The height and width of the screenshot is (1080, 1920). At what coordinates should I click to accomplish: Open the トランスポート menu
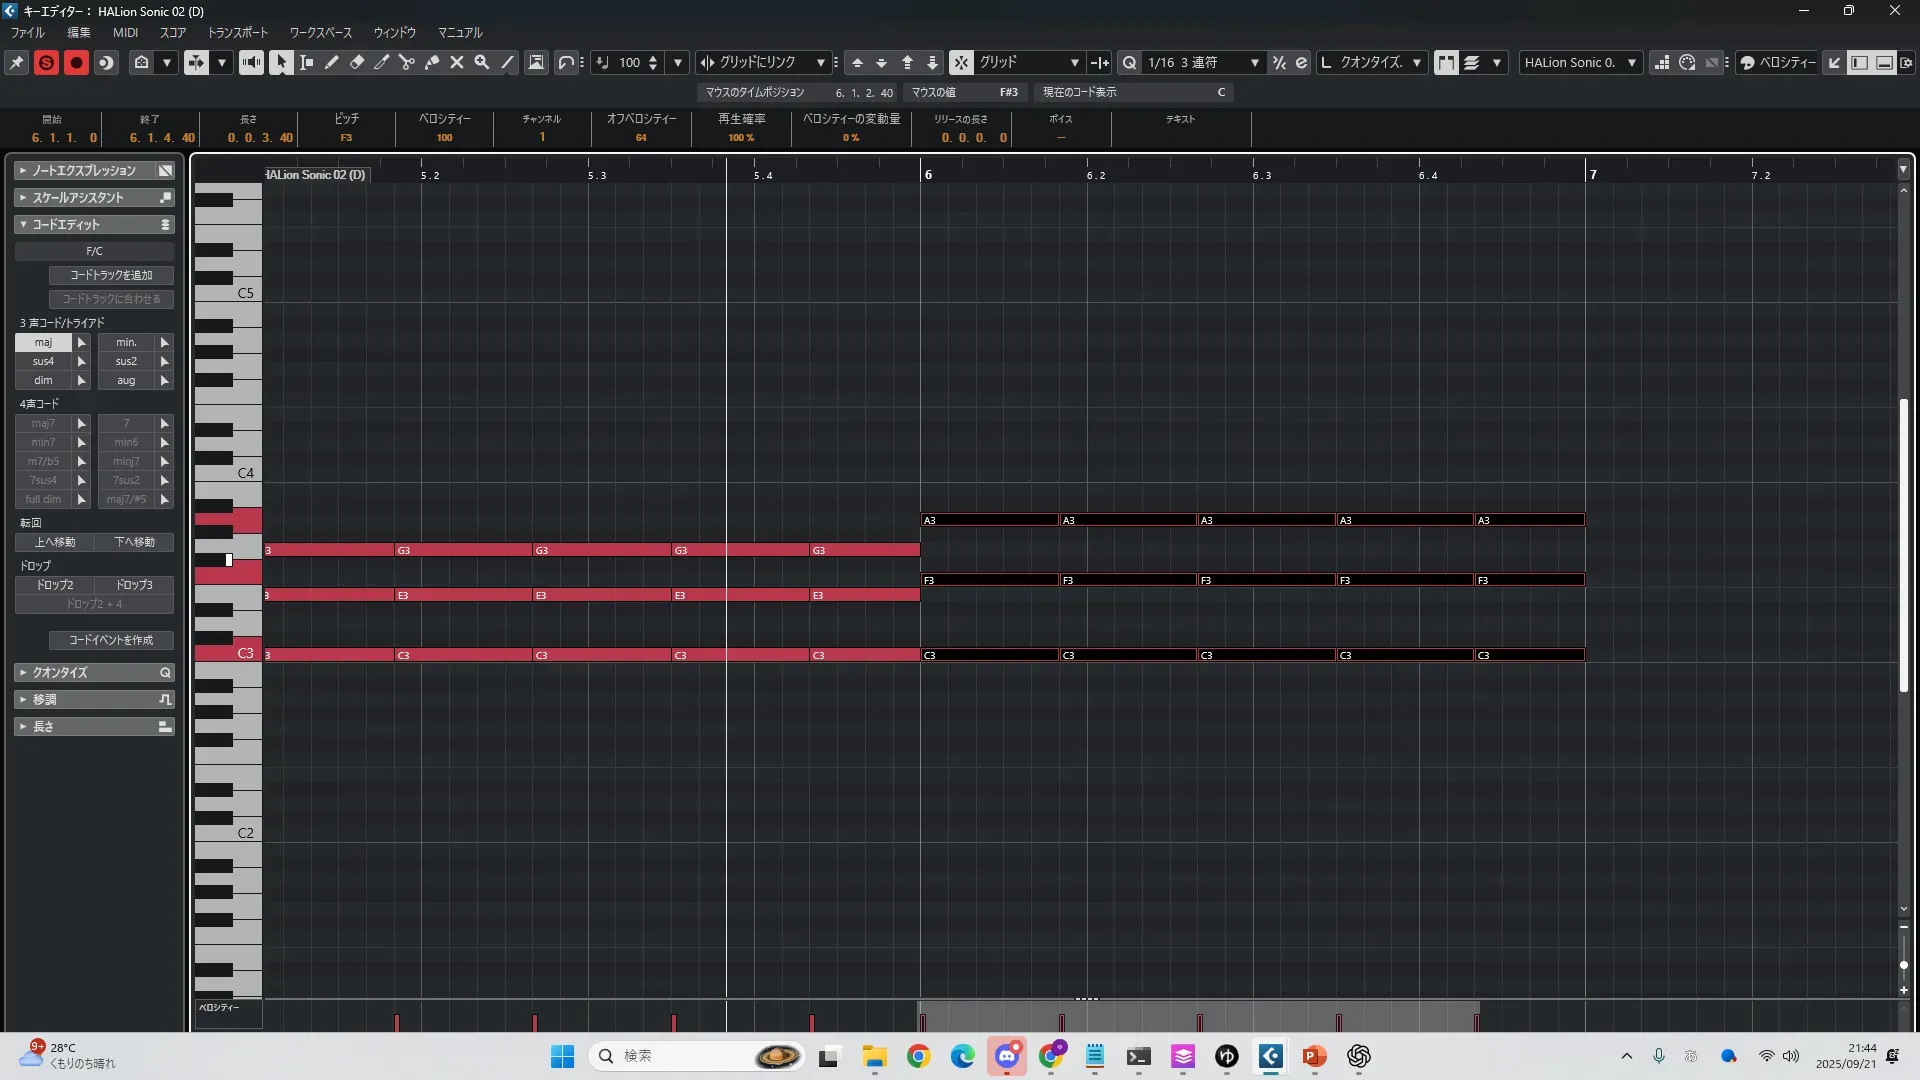(x=238, y=32)
